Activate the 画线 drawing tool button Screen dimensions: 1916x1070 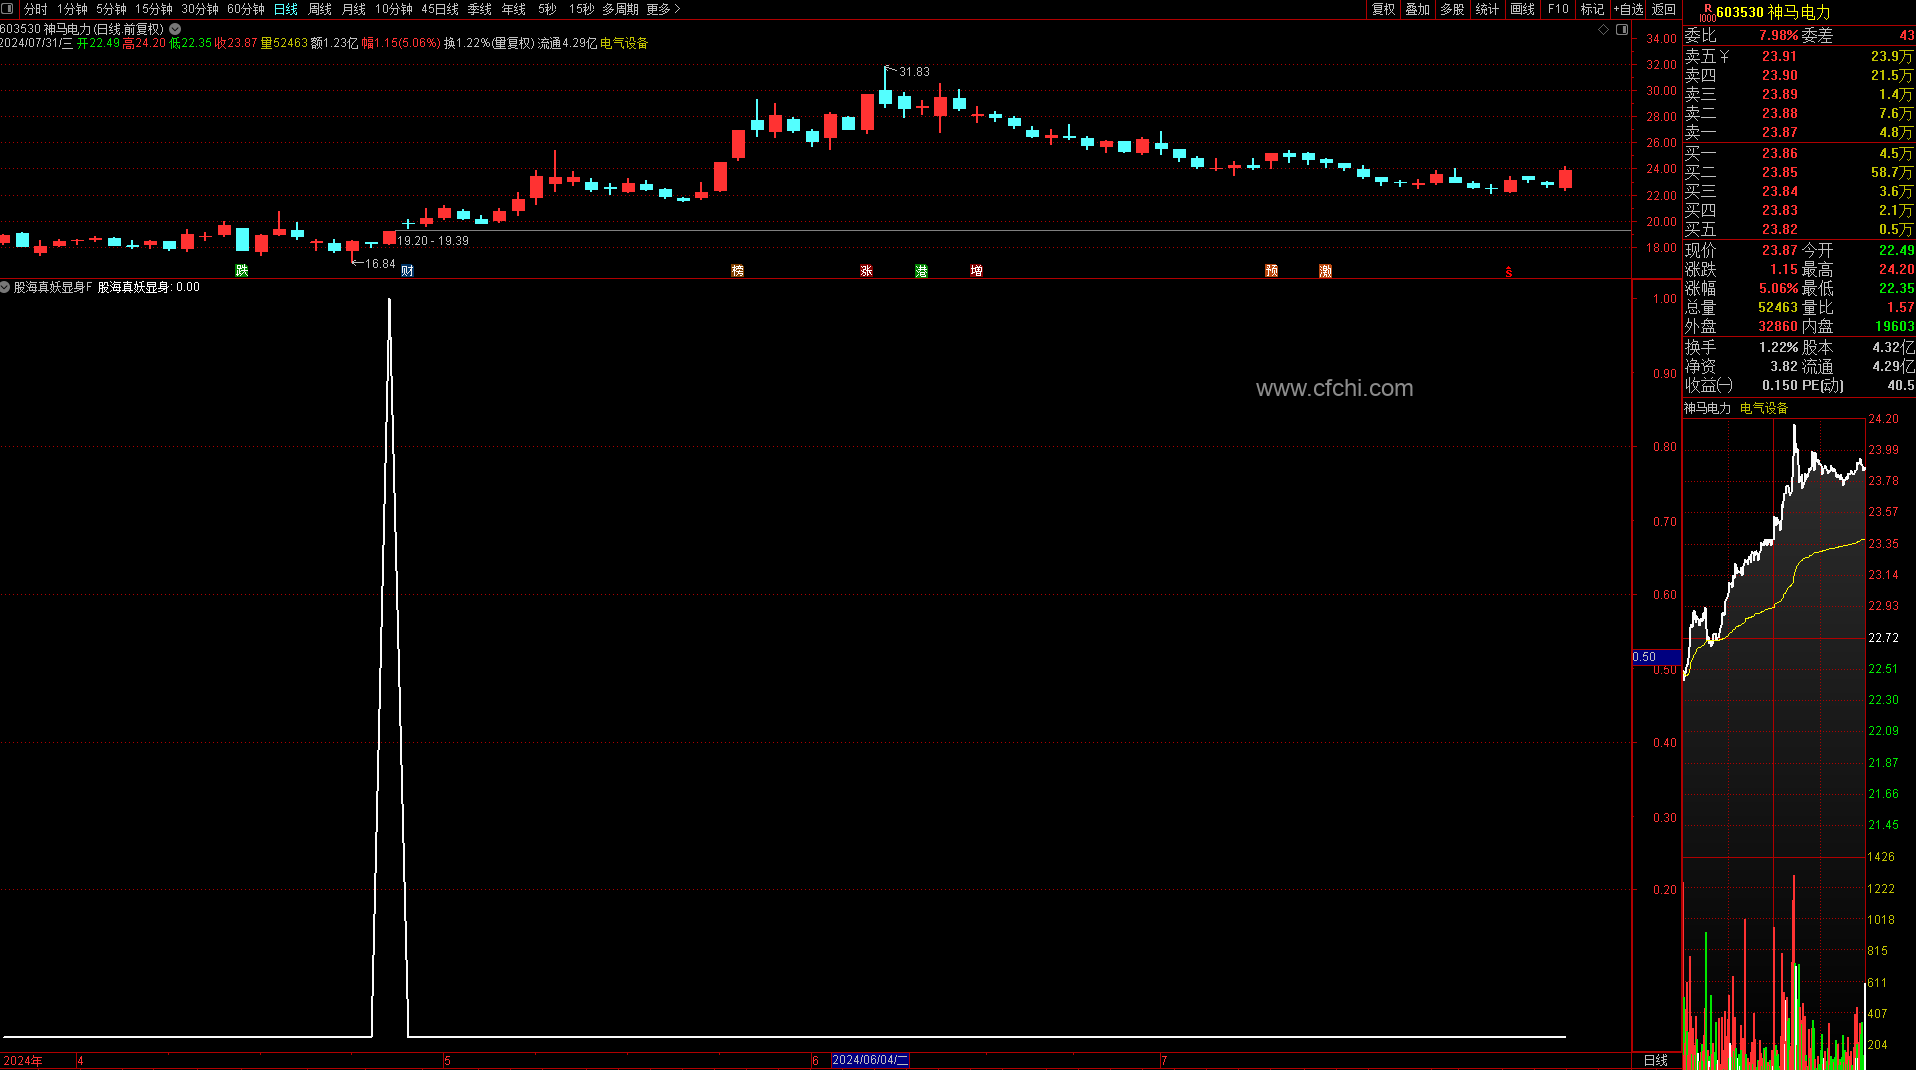[1523, 9]
